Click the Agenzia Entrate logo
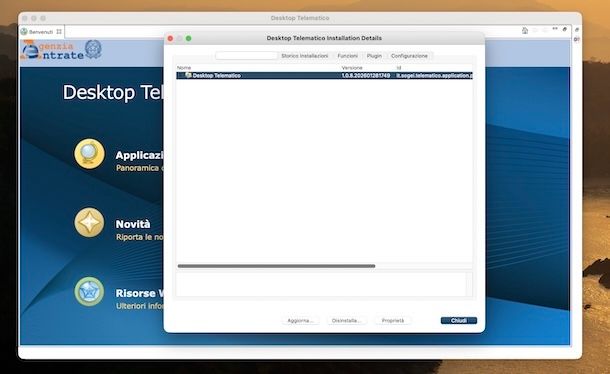The height and width of the screenshot is (374, 610). 61,51
